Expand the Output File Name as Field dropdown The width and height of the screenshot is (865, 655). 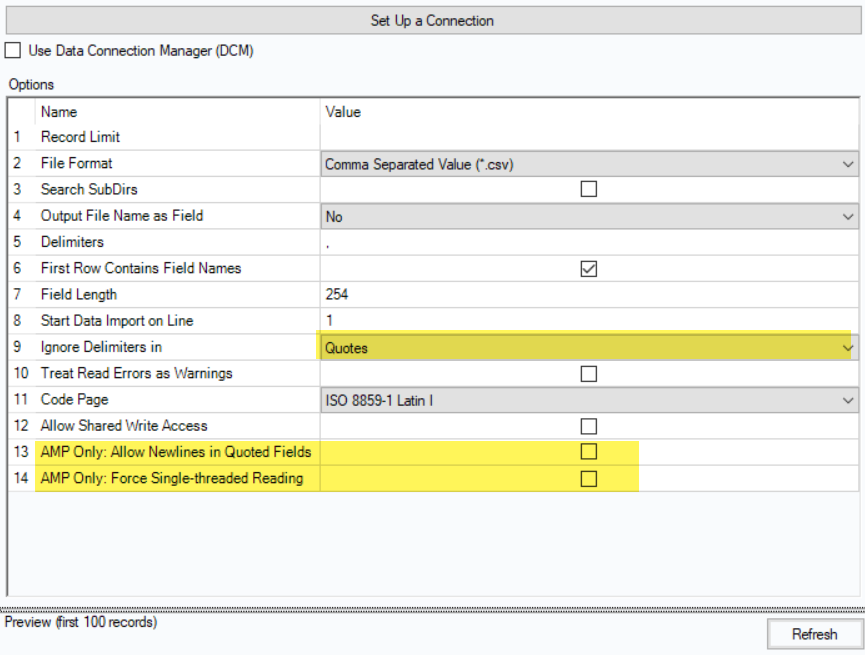pyautogui.click(x=848, y=216)
